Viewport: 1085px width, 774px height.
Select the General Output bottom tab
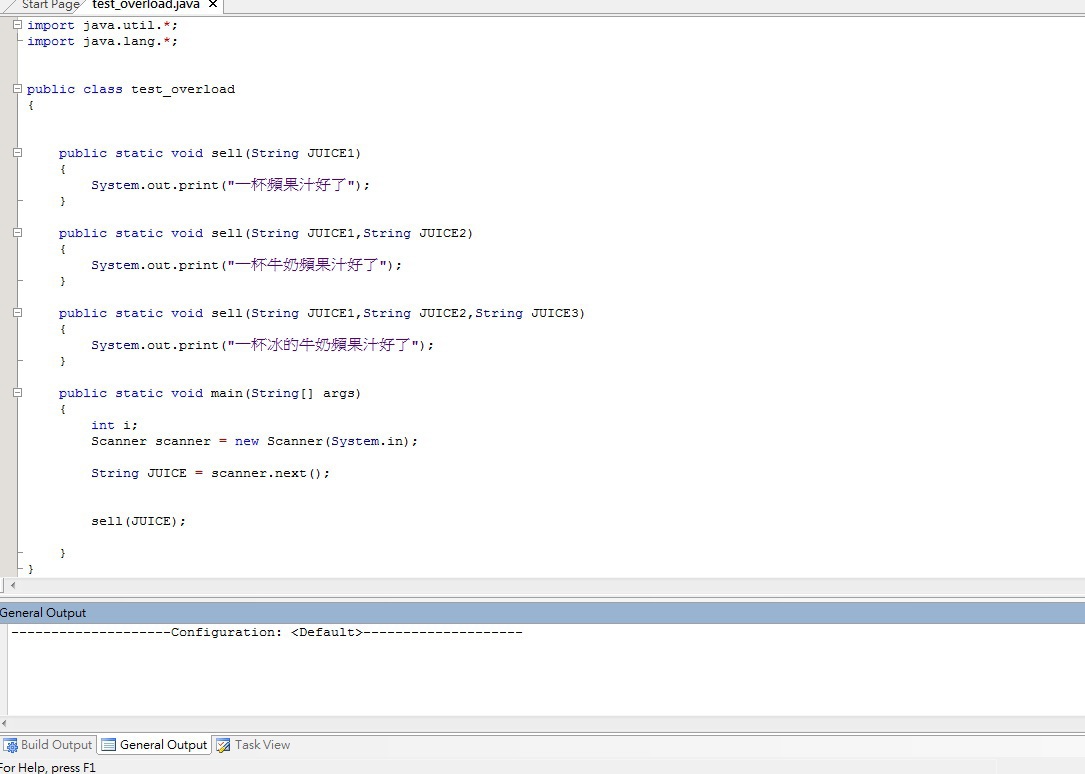(x=154, y=745)
